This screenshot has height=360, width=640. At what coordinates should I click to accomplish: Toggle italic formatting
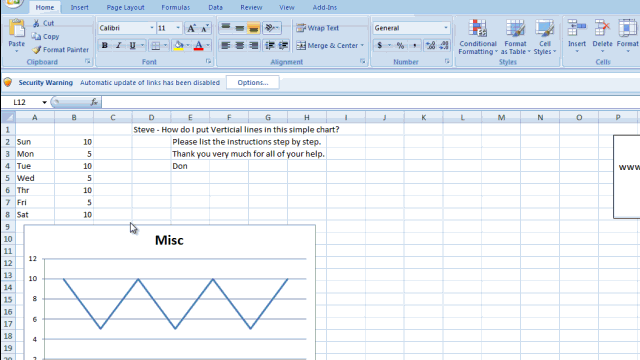point(118,45)
